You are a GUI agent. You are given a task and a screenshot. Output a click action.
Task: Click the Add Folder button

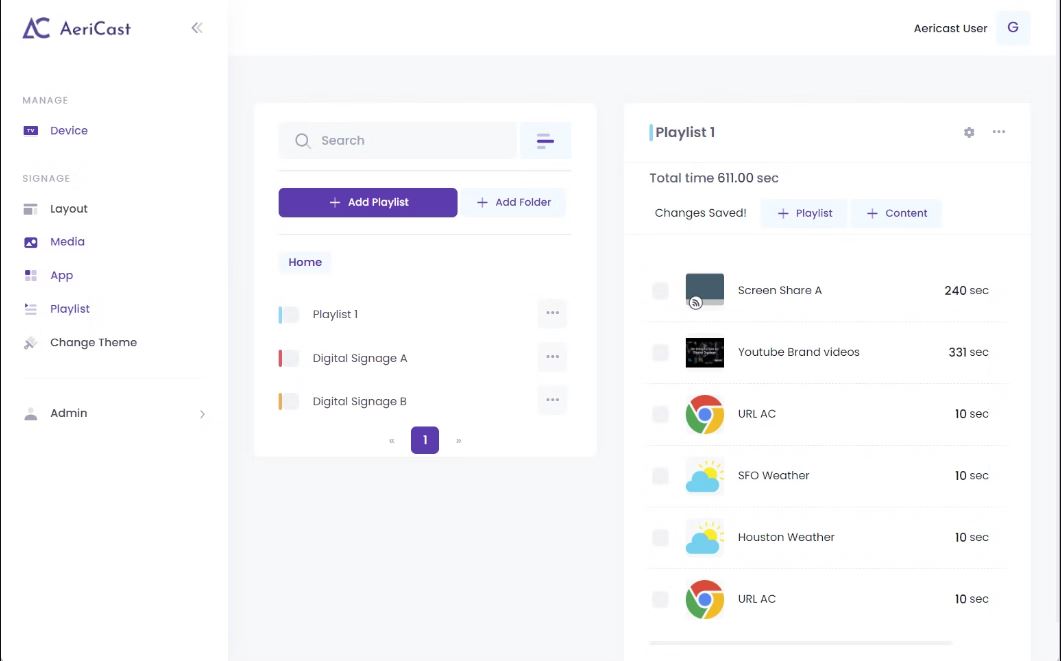coord(514,202)
